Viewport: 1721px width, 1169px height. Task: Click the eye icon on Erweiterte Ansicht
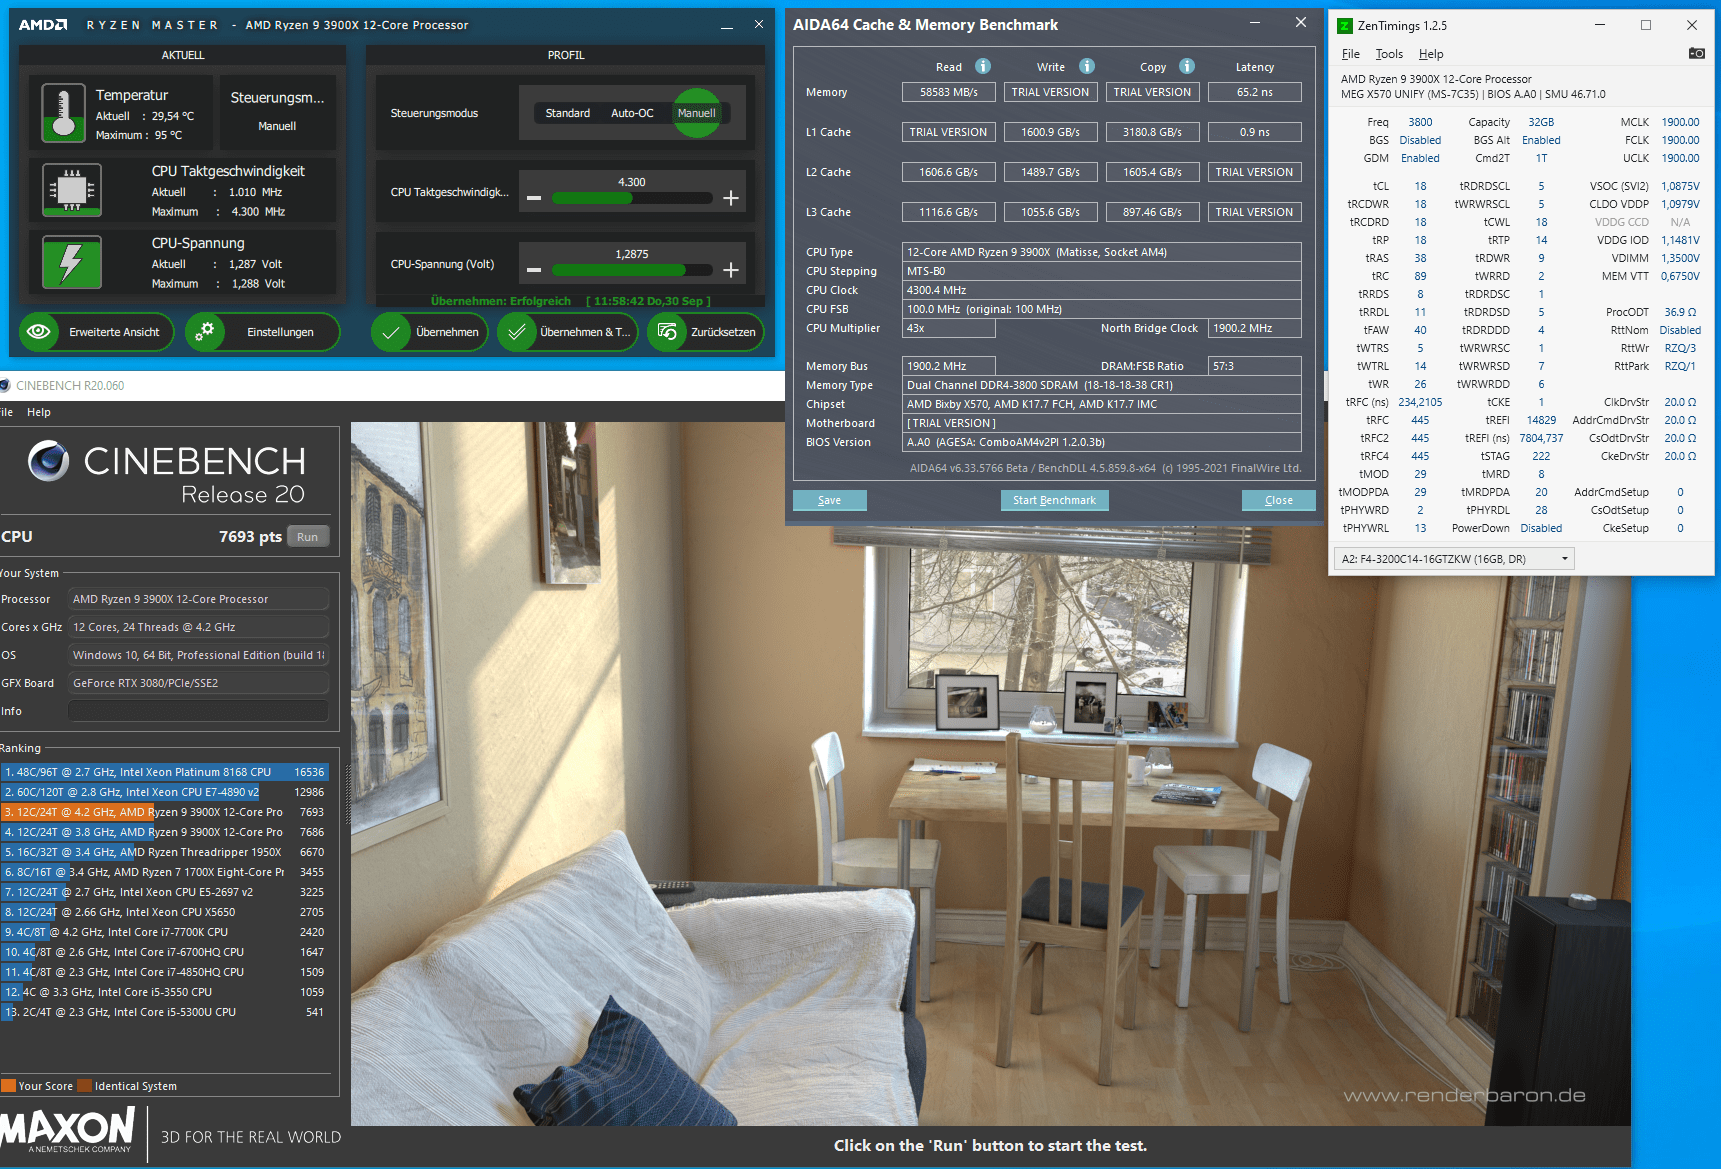pyautogui.click(x=39, y=331)
